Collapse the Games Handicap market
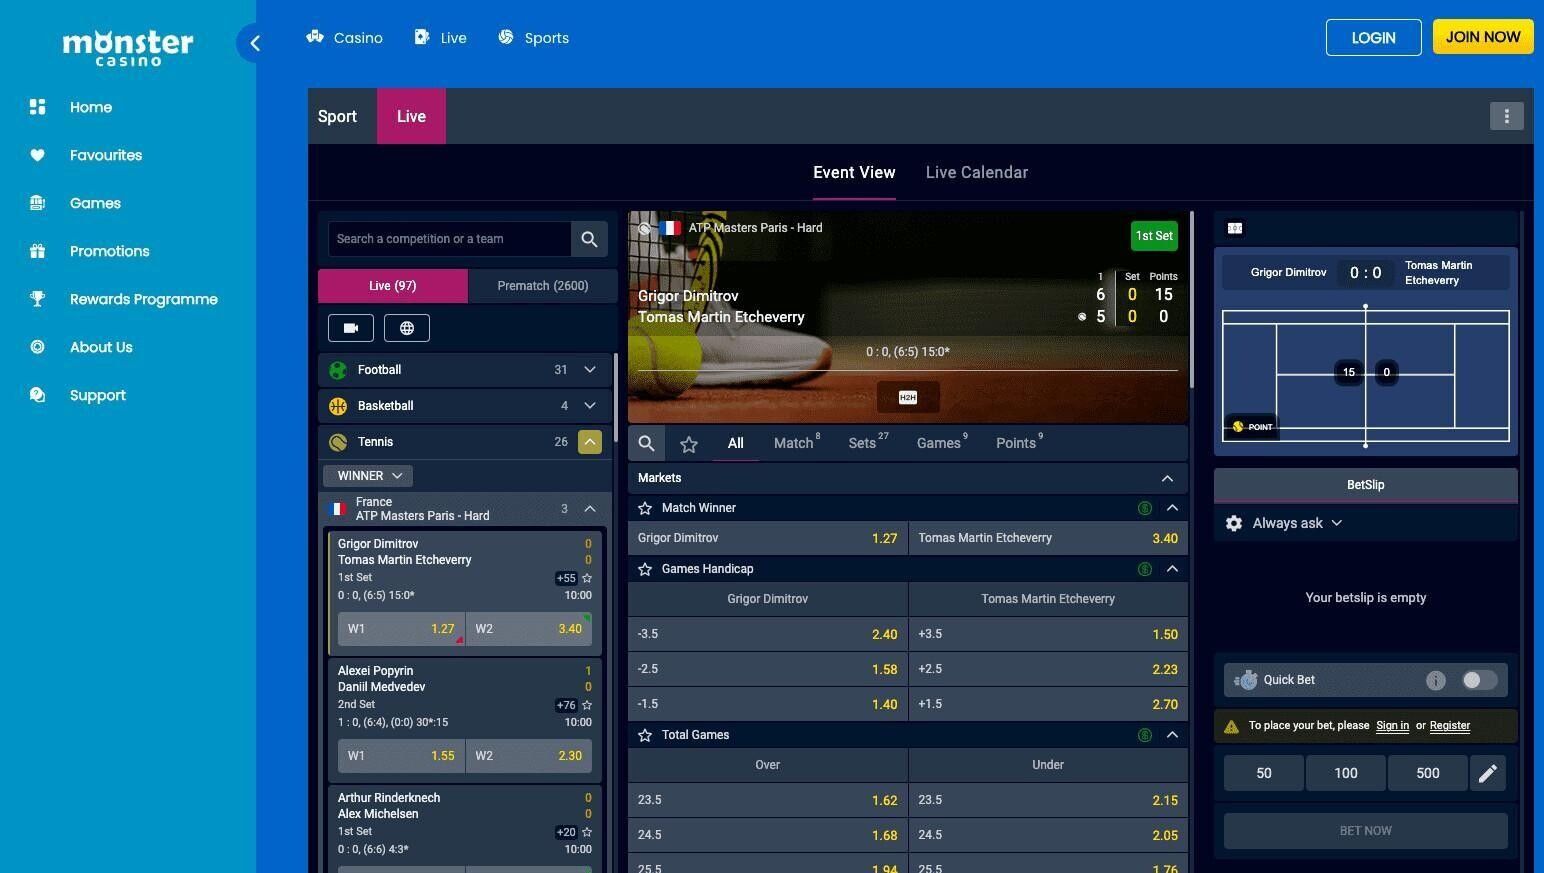The image size is (1544, 873). 1172,569
